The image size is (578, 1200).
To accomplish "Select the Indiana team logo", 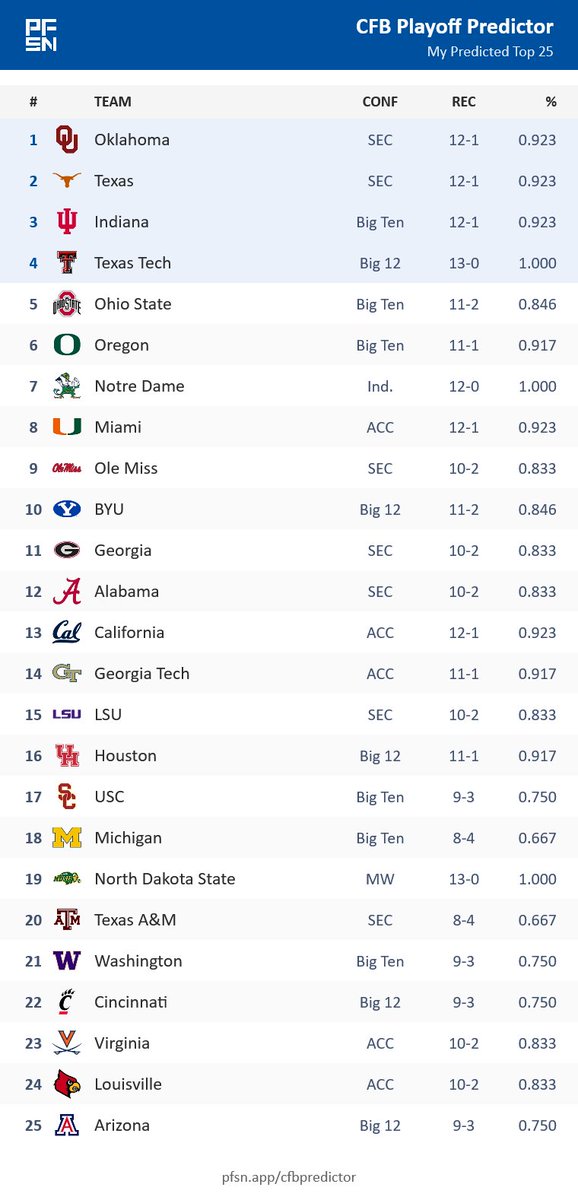I will 67,222.
